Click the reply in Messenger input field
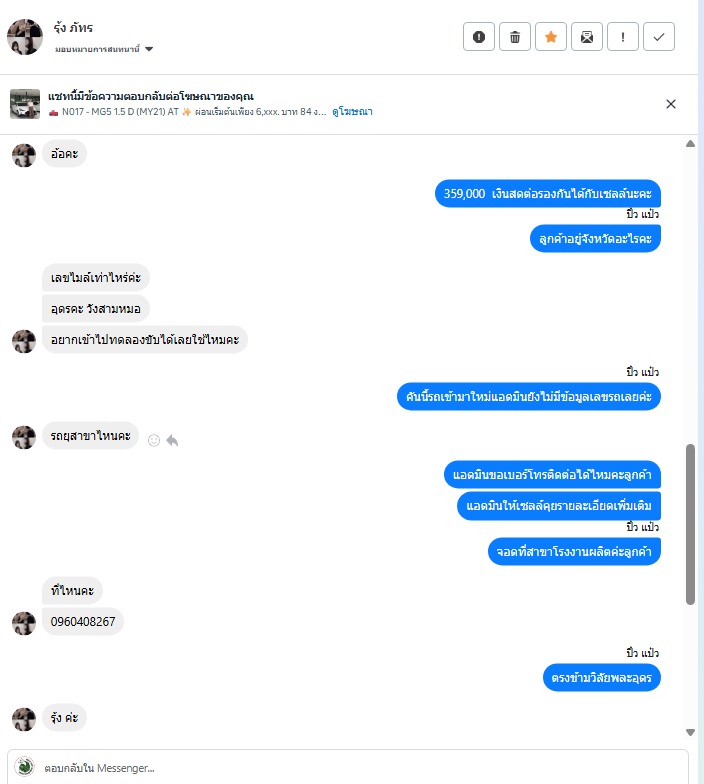Screen dimensions: 704x784 click(348, 768)
